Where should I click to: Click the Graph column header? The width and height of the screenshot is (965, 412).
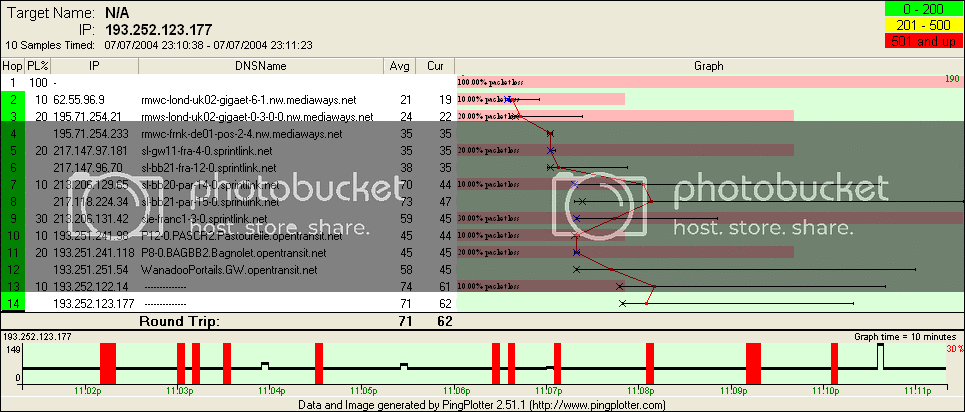(x=709, y=66)
